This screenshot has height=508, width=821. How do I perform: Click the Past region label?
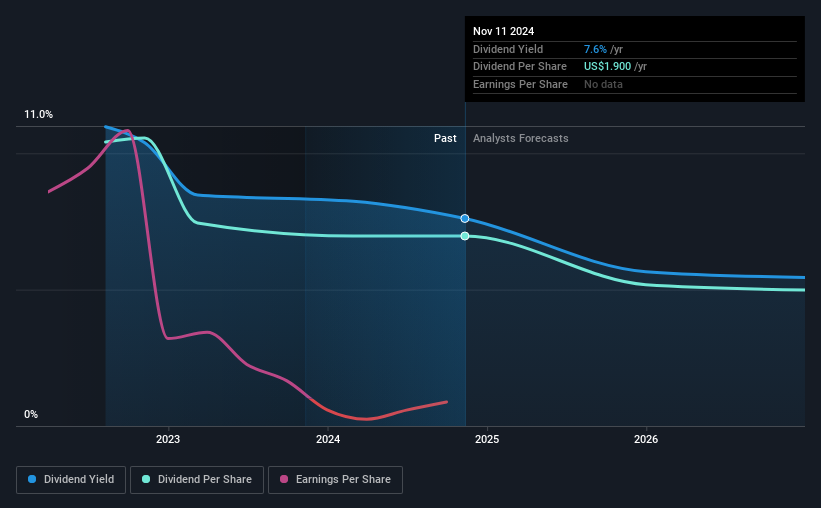coord(445,138)
